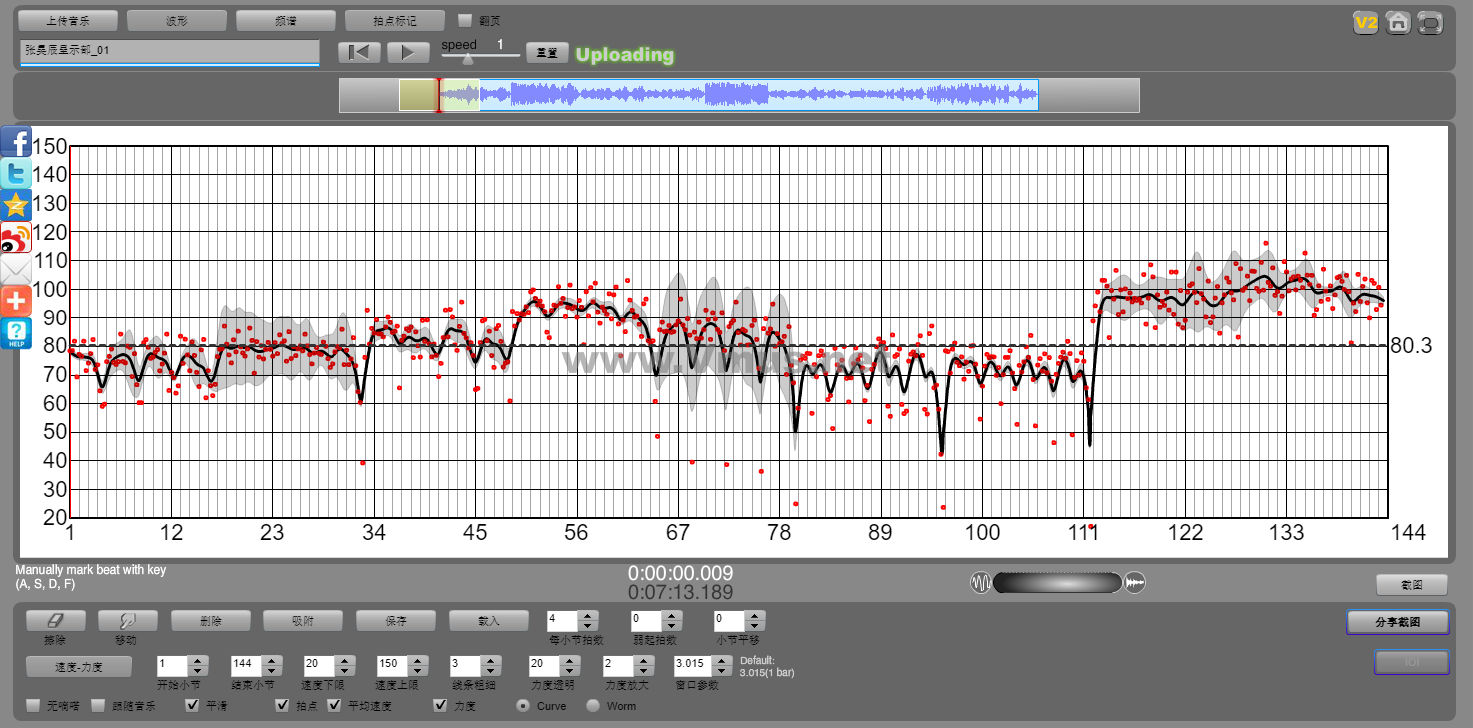Decrease 速度上限 tempo upper limit with down arrow

click(x=415, y=670)
